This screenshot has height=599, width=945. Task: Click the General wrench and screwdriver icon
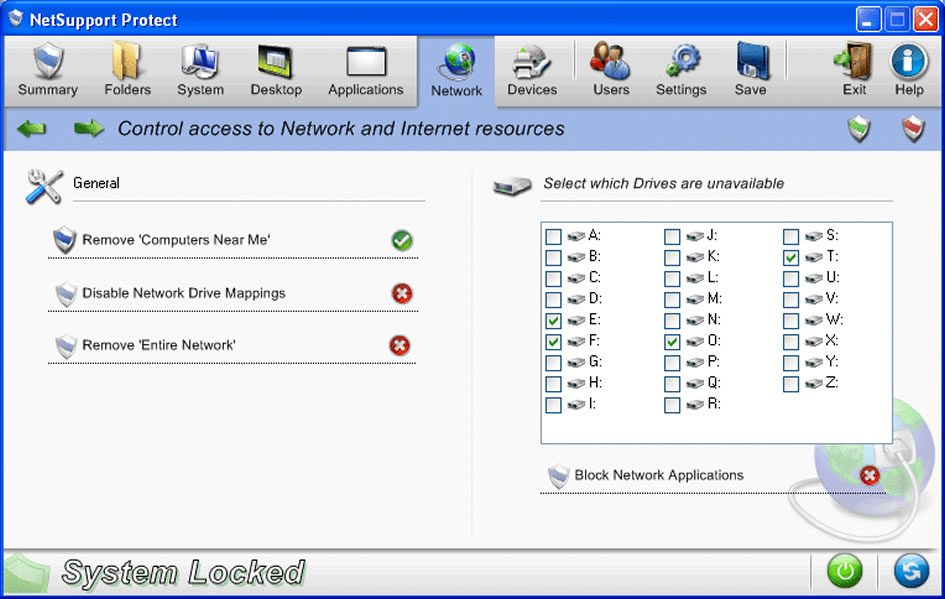(x=44, y=186)
